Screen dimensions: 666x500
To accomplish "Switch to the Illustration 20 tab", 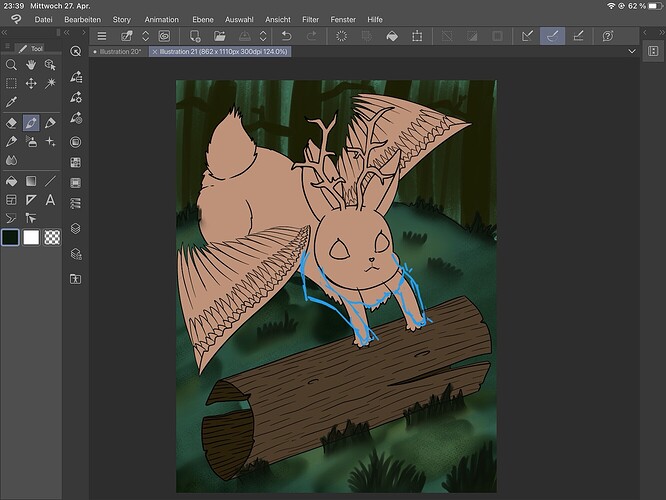I will [x=118, y=51].
